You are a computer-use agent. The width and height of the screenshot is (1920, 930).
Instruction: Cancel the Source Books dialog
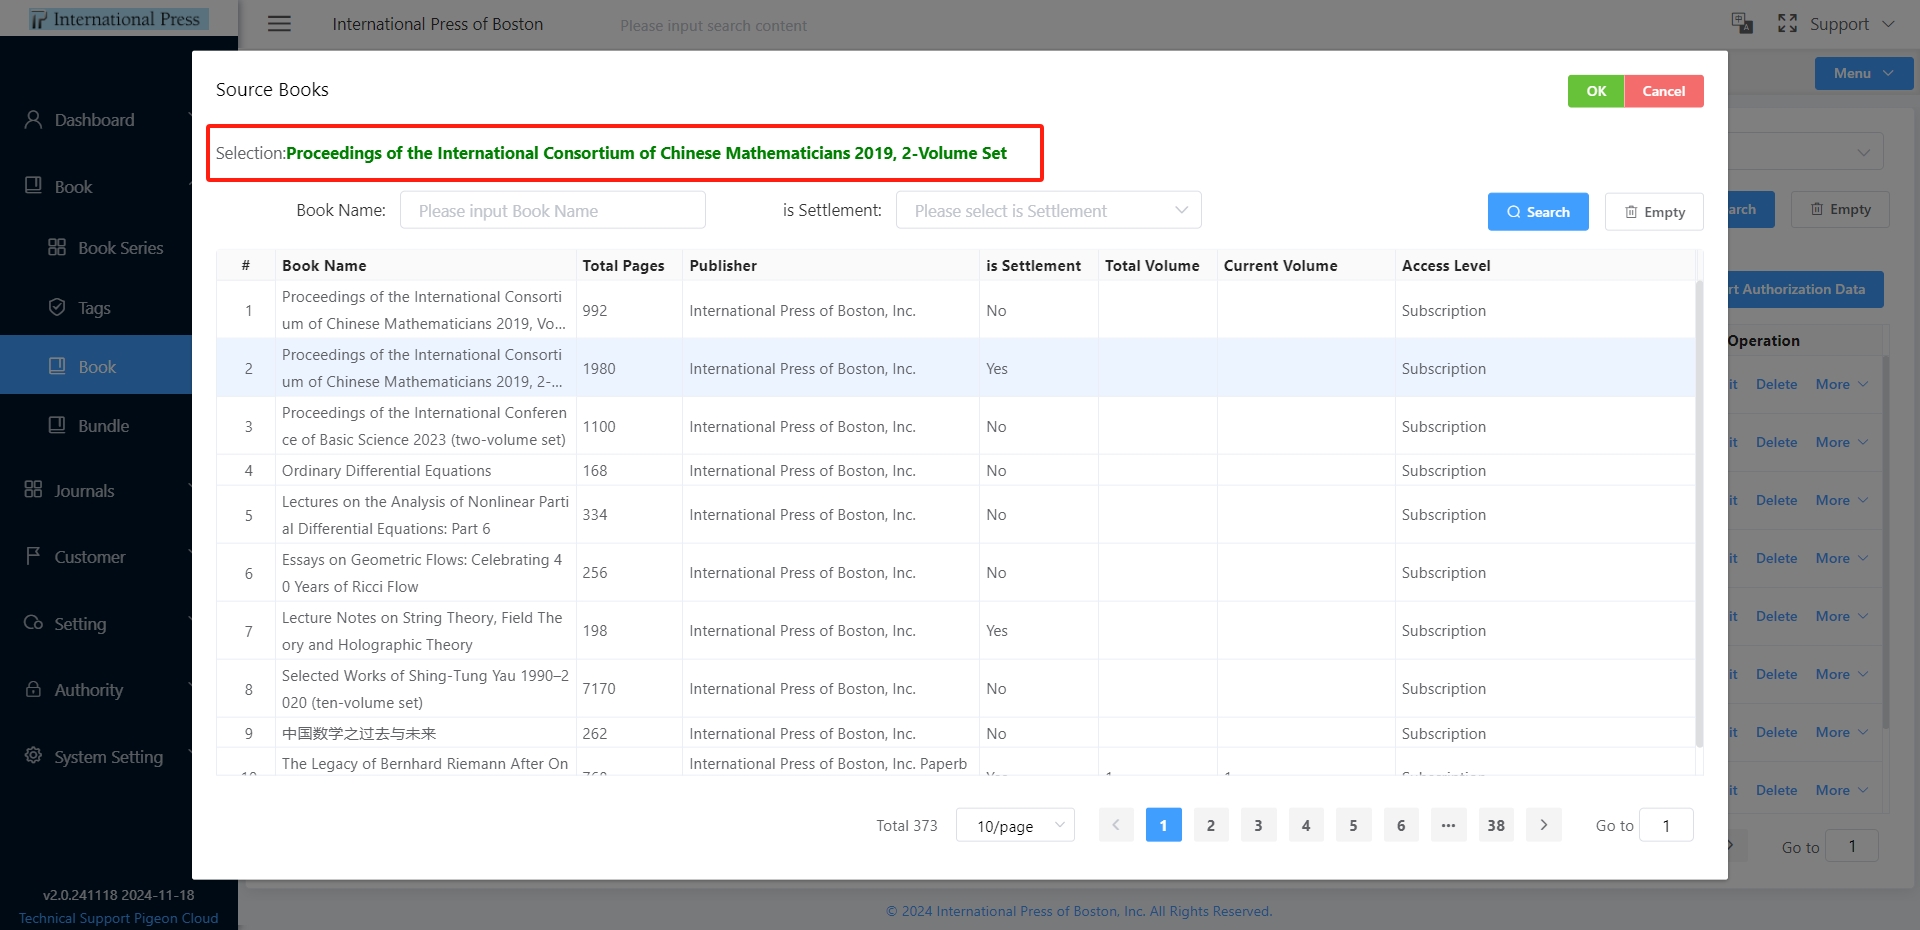pyautogui.click(x=1664, y=91)
